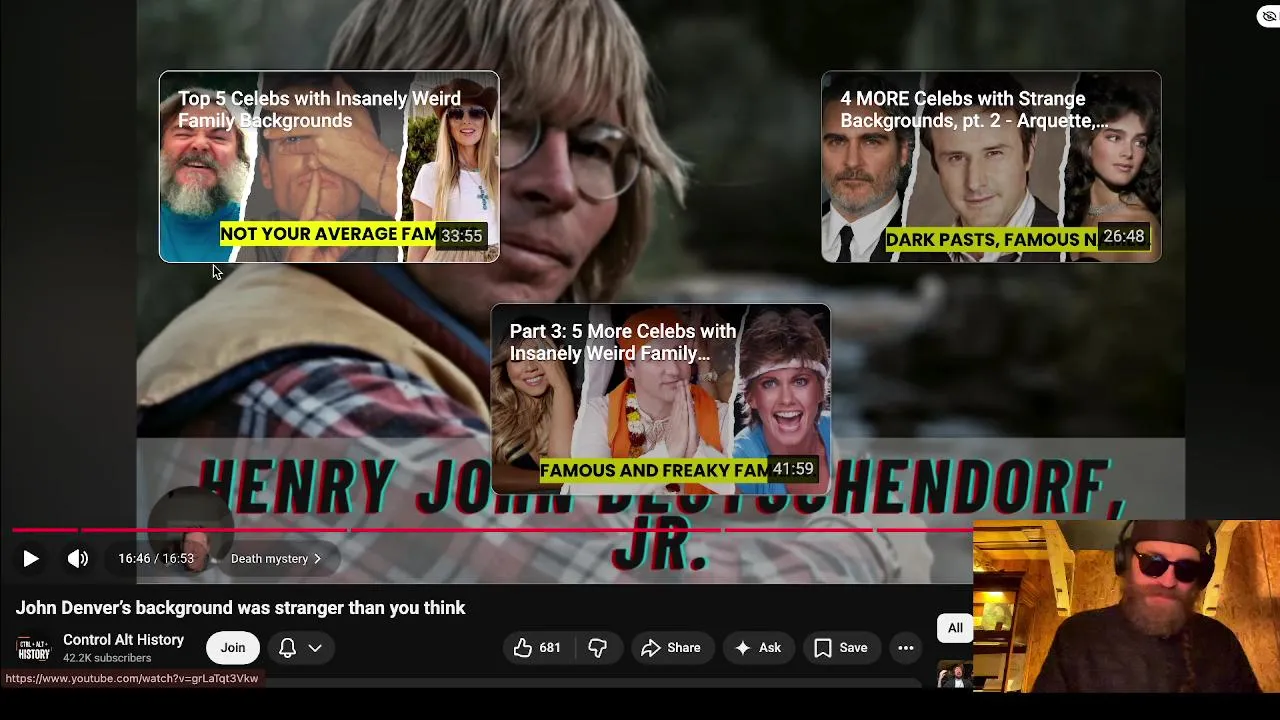Click the Join membership button
Screen dimensions: 1280x720
coord(233,648)
